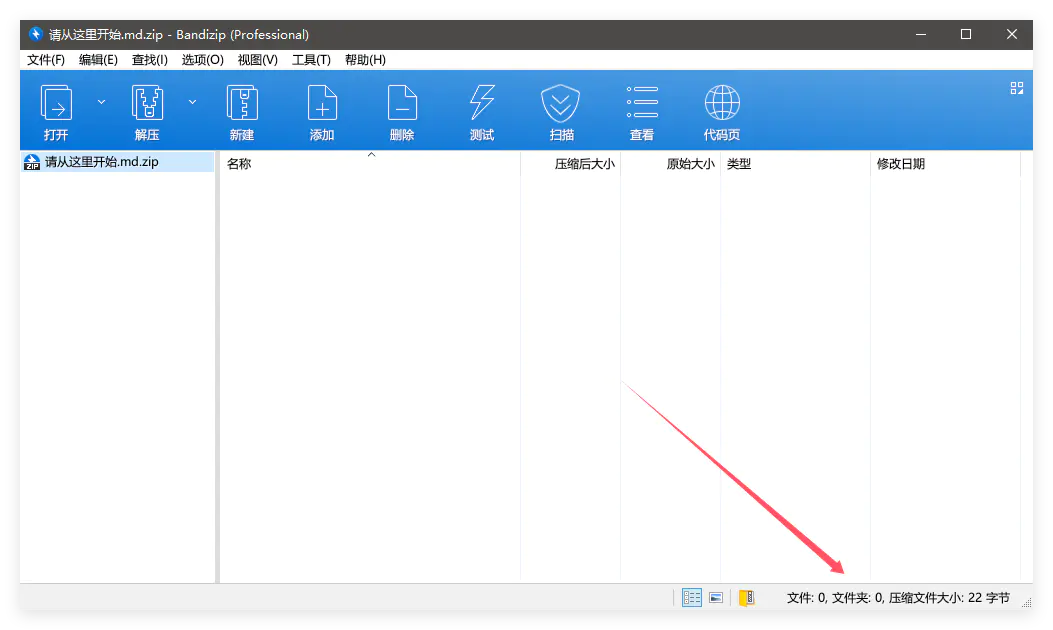Toggle the details list view in status bar

pyautogui.click(x=692, y=596)
